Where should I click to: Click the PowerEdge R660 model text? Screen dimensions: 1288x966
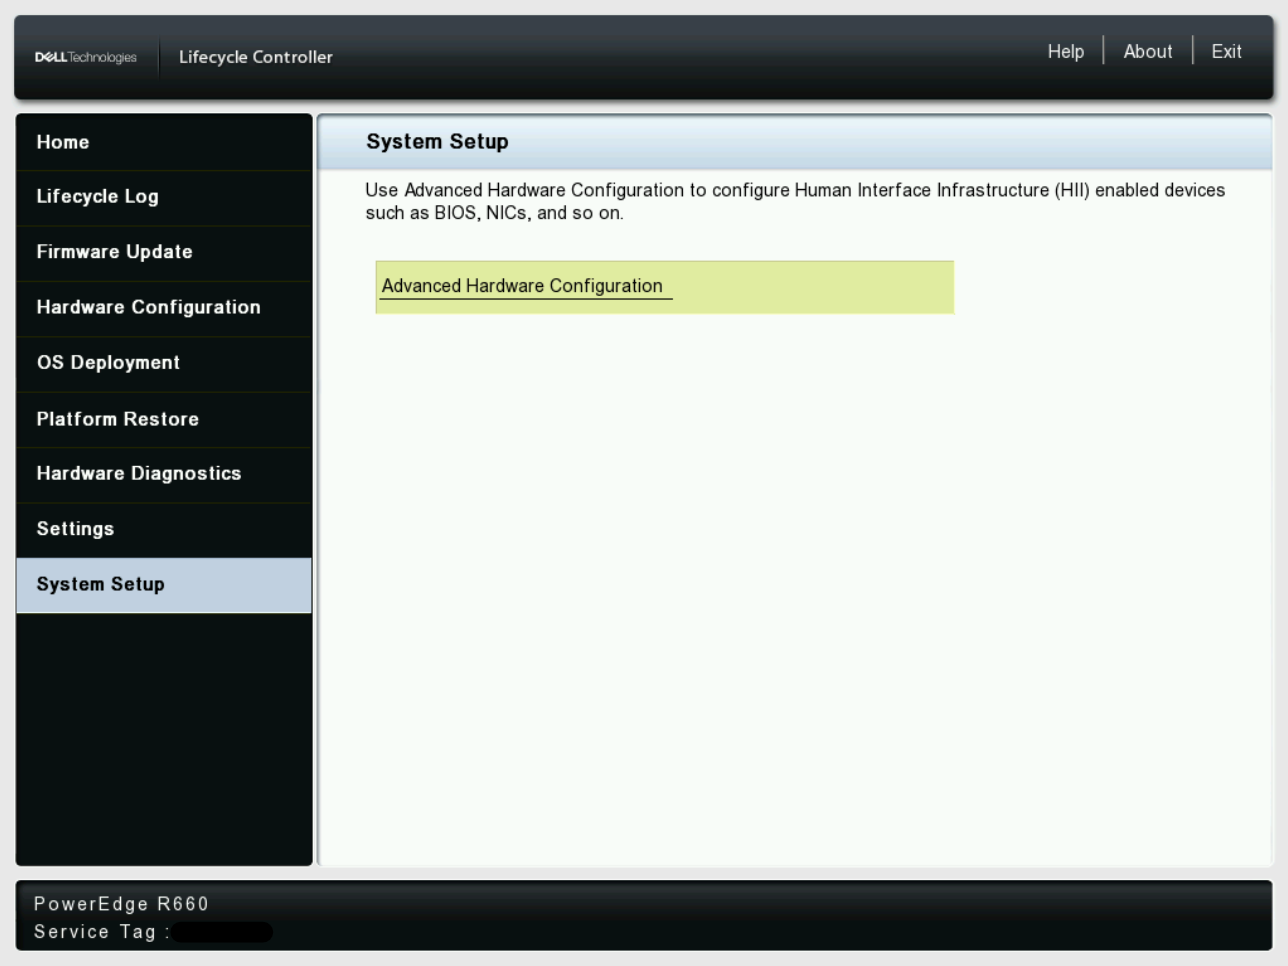point(121,904)
